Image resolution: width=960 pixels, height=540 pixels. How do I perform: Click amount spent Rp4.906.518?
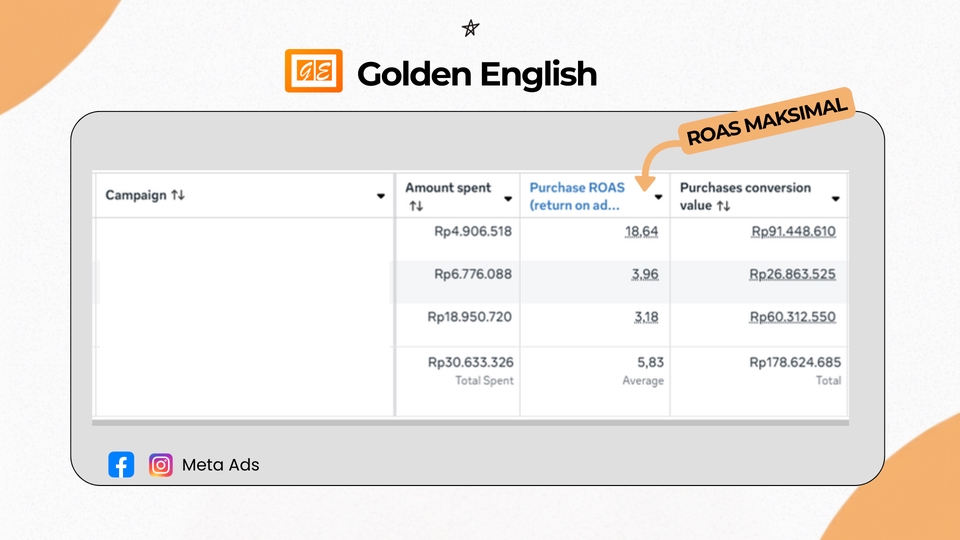pos(473,231)
